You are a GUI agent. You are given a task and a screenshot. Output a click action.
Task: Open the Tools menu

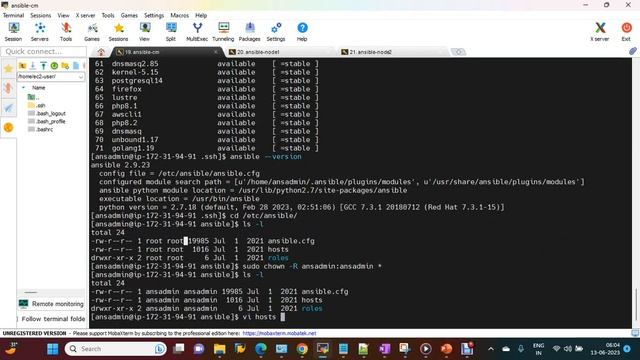[108, 15]
